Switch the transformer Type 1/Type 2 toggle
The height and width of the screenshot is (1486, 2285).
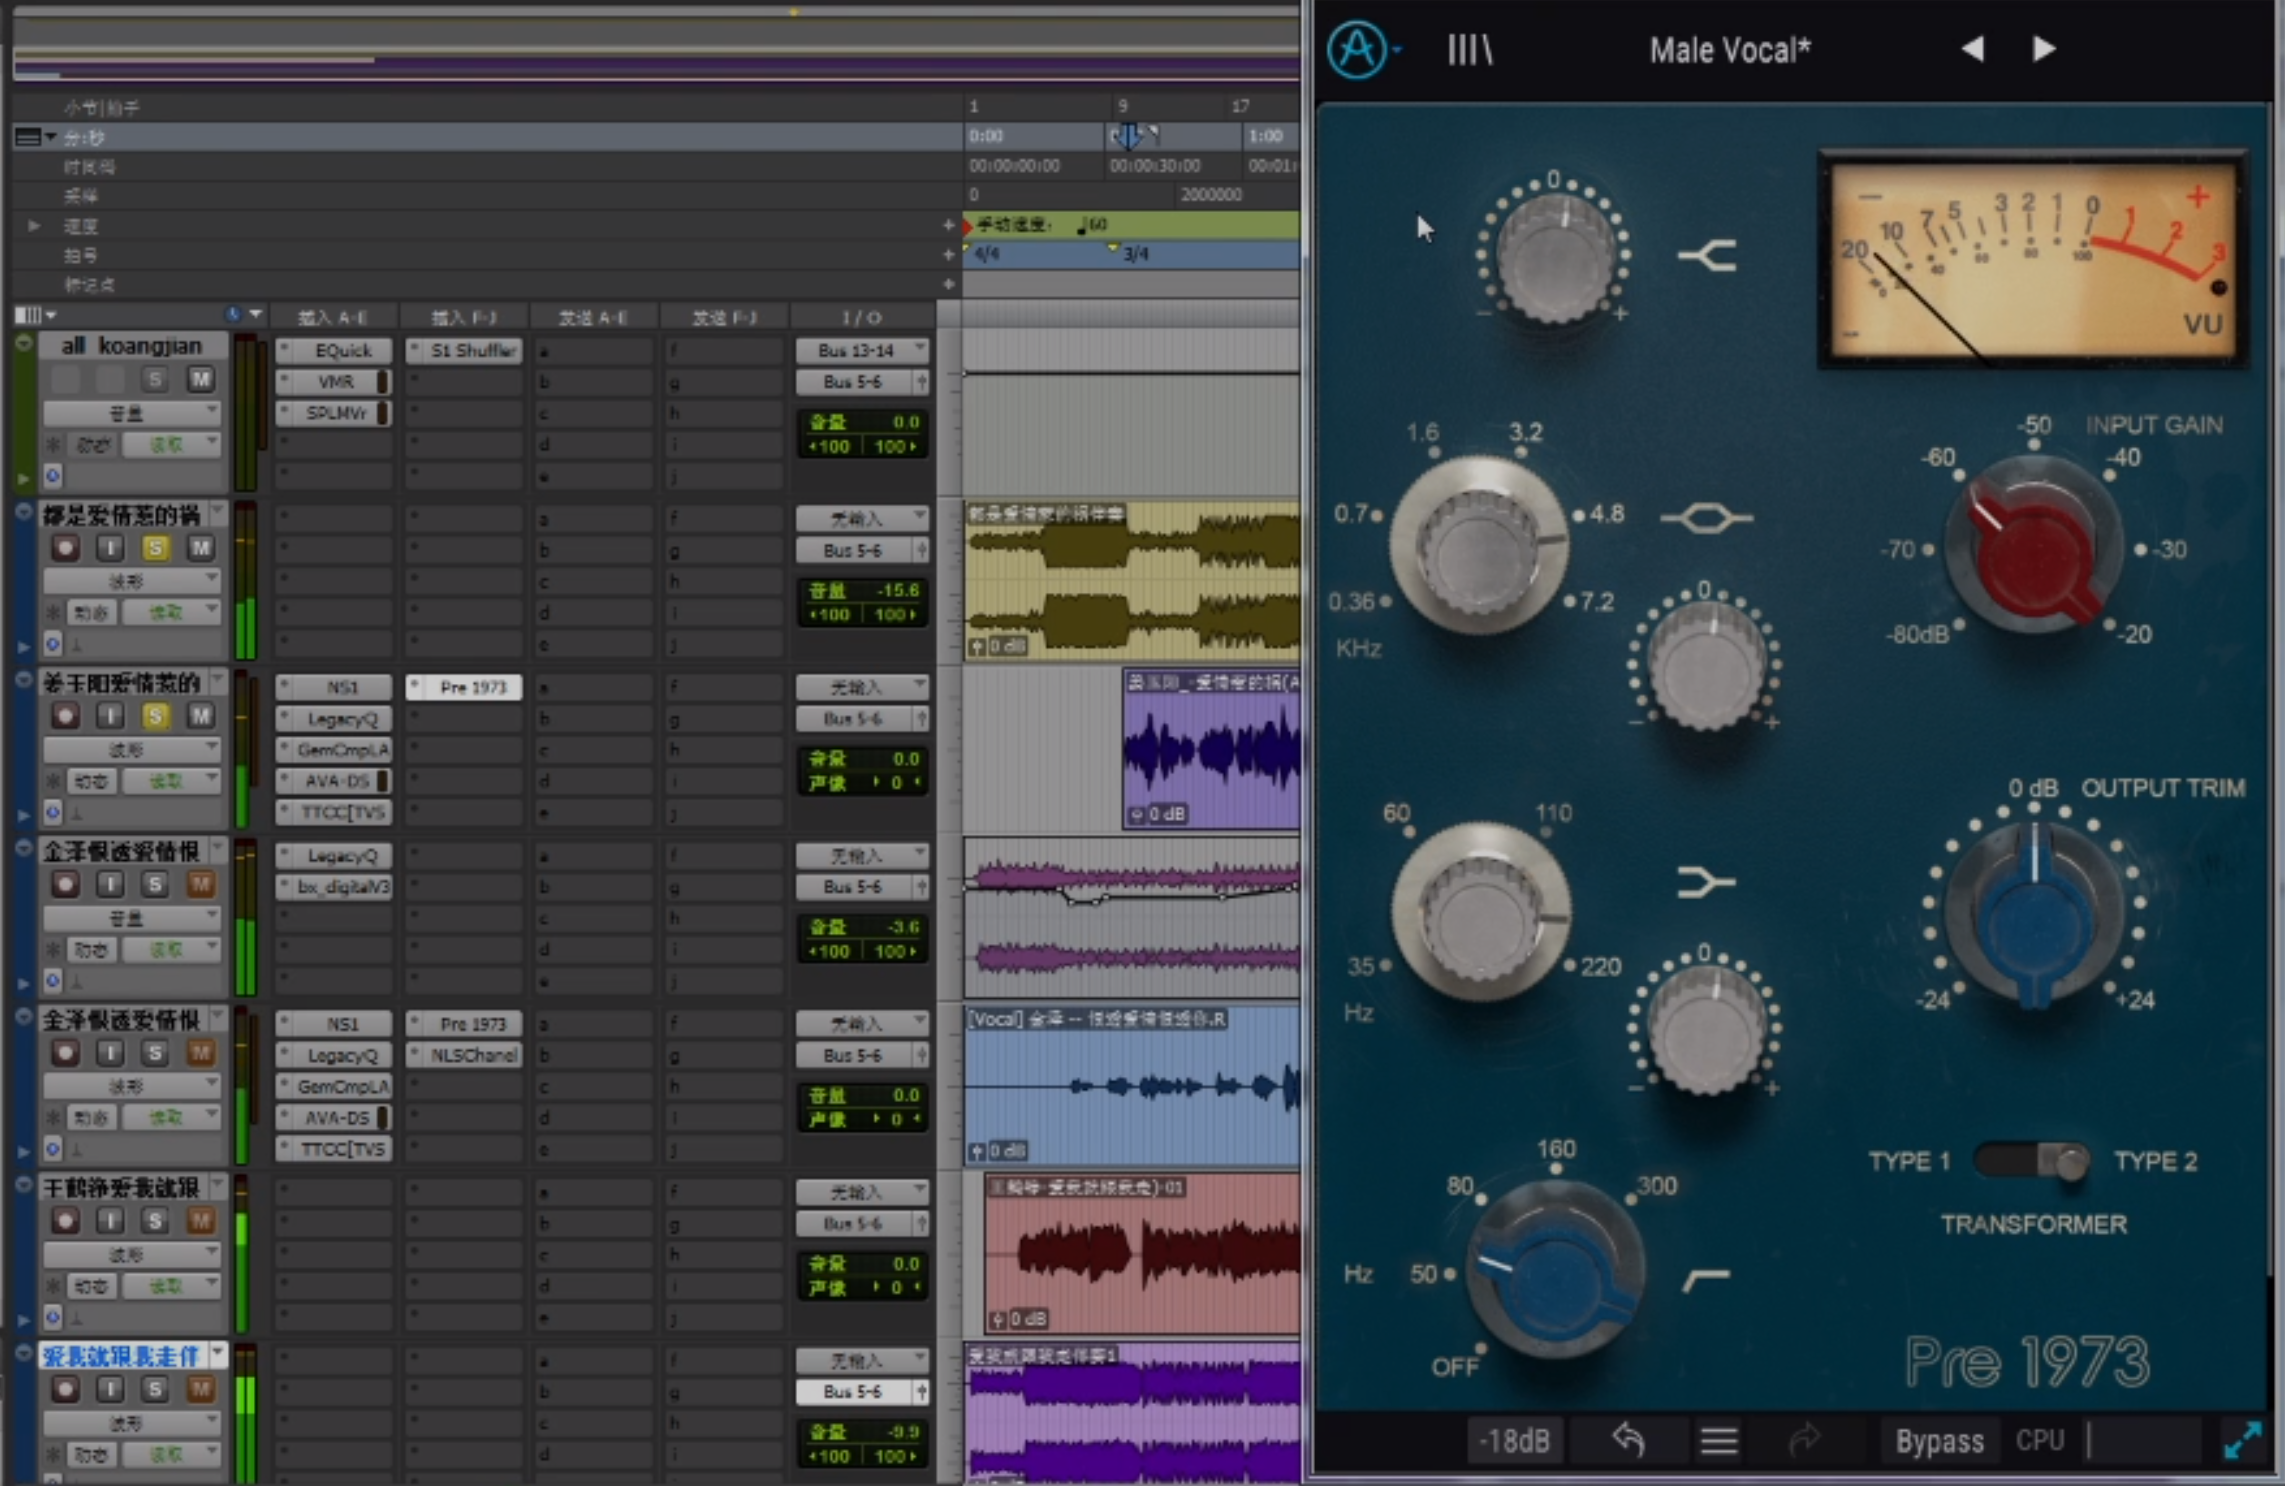coord(2032,1160)
